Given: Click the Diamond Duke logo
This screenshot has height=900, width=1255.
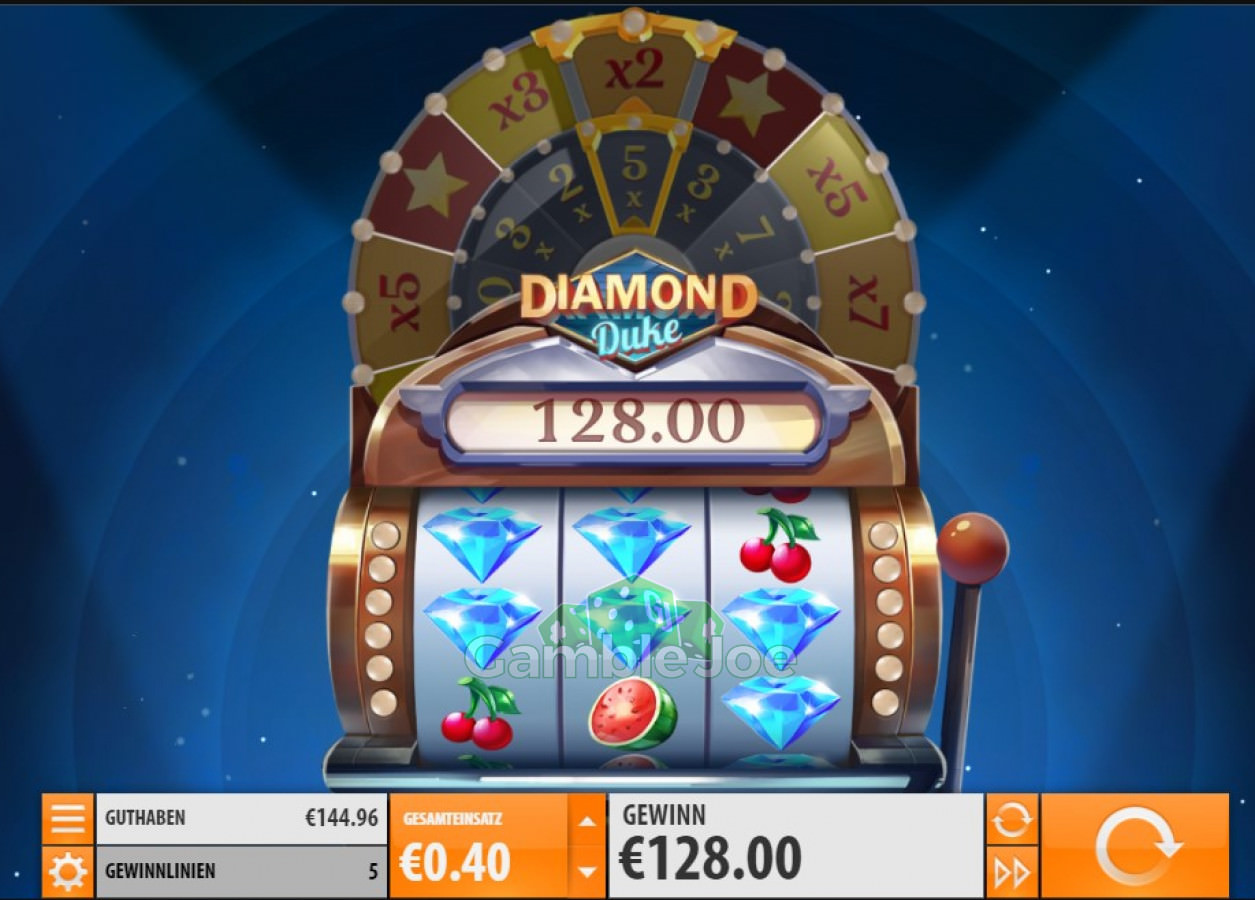Looking at the screenshot, I should tap(637, 312).
